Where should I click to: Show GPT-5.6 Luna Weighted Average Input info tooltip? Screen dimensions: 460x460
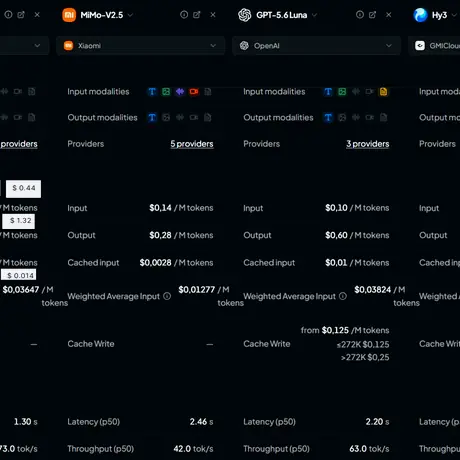click(343, 296)
